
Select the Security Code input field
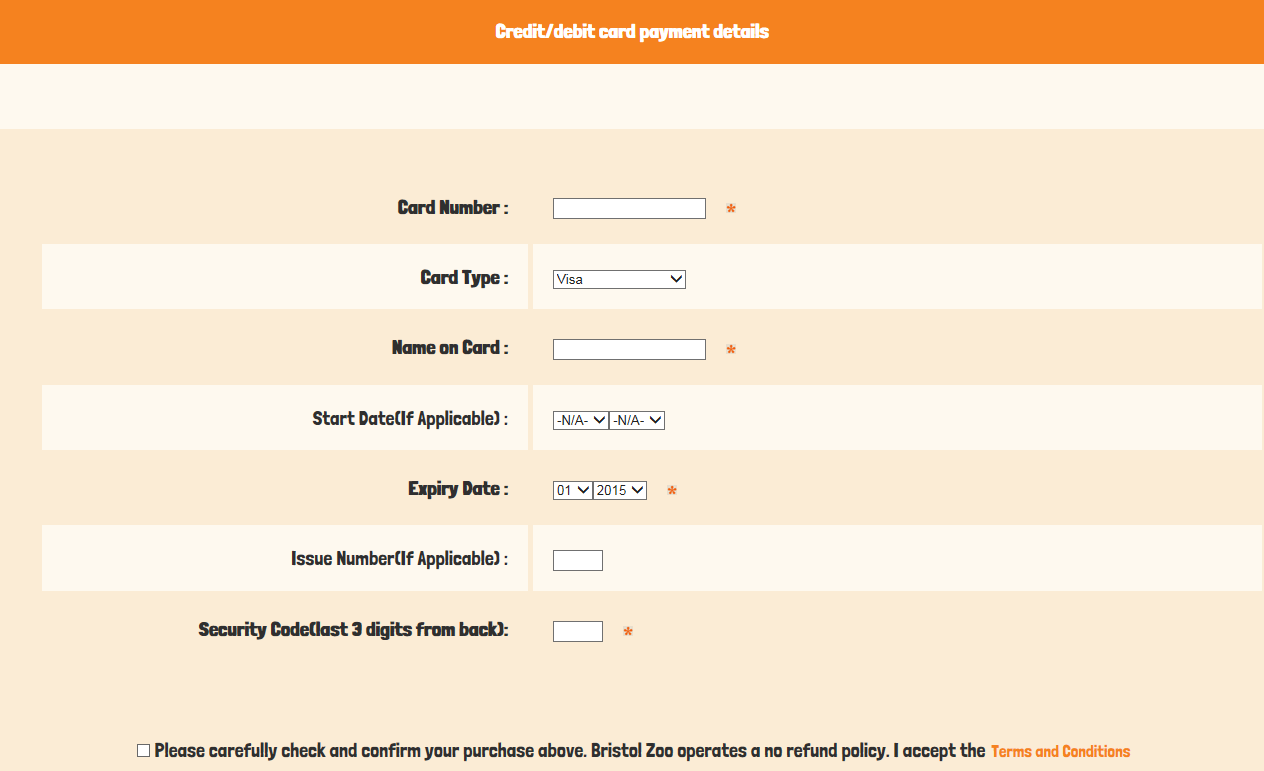tap(578, 632)
